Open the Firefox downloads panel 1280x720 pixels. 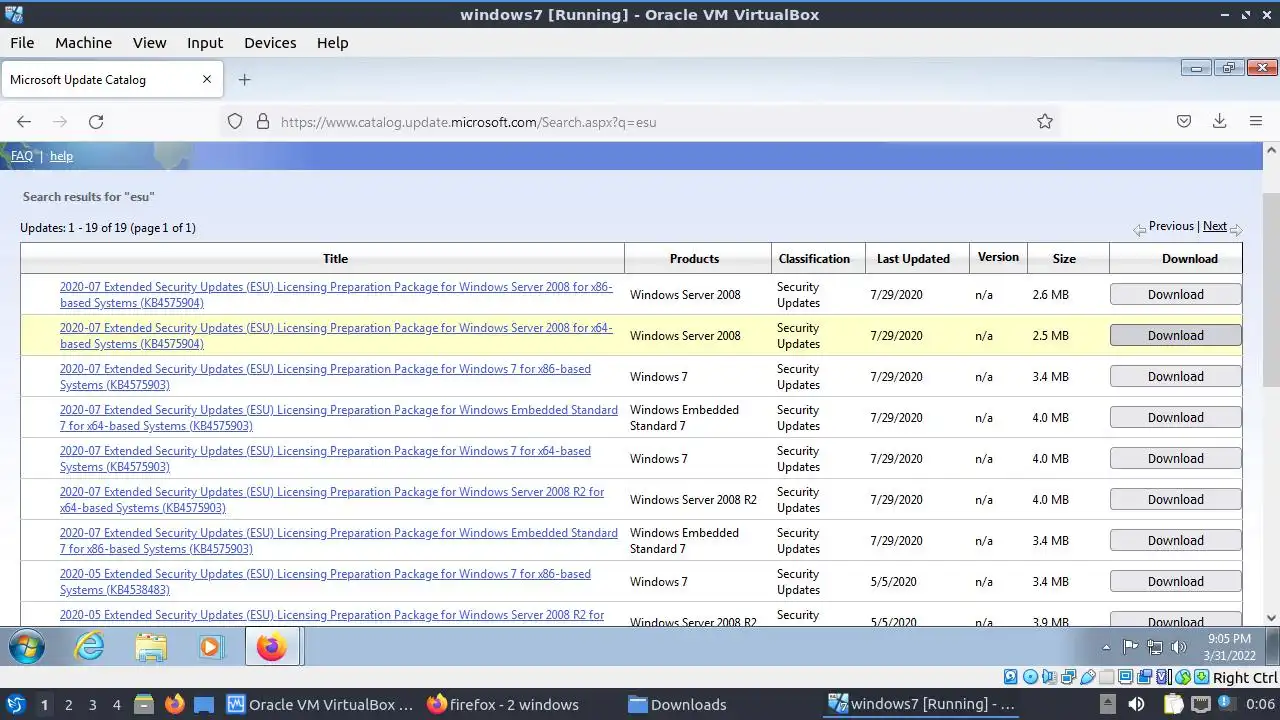tap(1220, 122)
